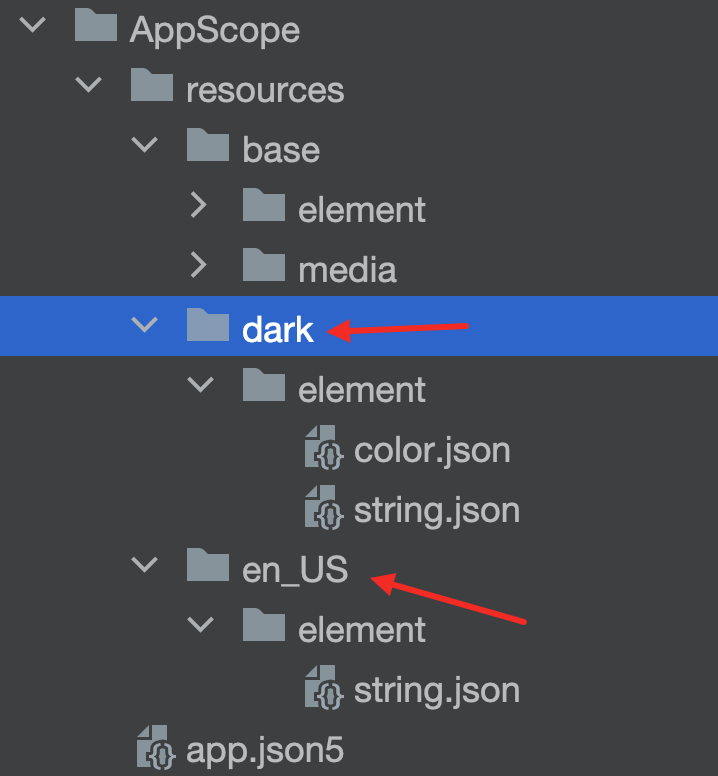Expand the media folder chevron
Screen dimensions: 718x776
[x=199, y=265]
